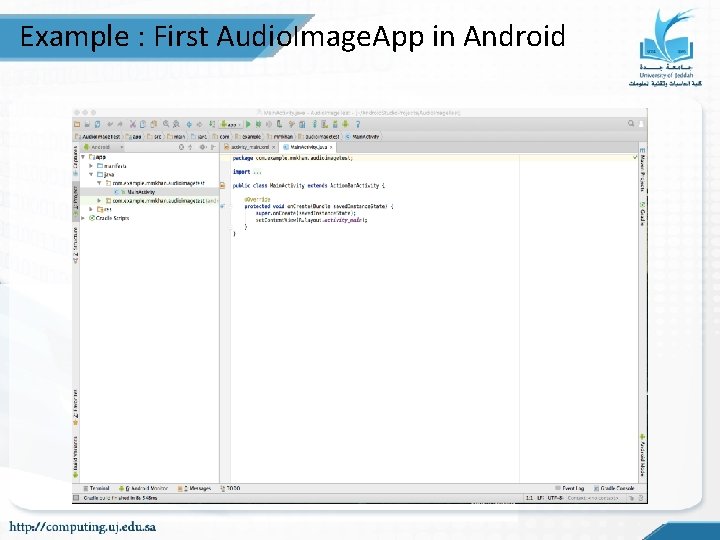Open the Terminal tool window tab

coord(96,489)
